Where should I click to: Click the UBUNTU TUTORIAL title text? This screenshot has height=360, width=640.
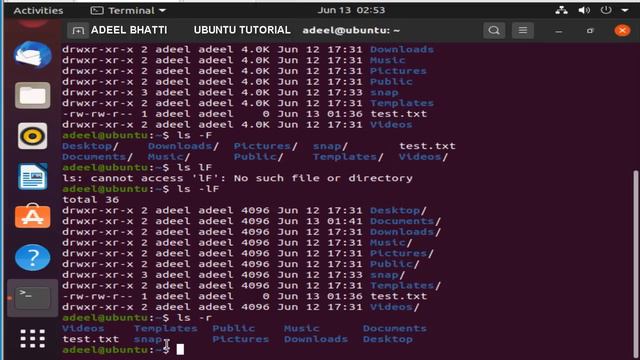click(242, 30)
